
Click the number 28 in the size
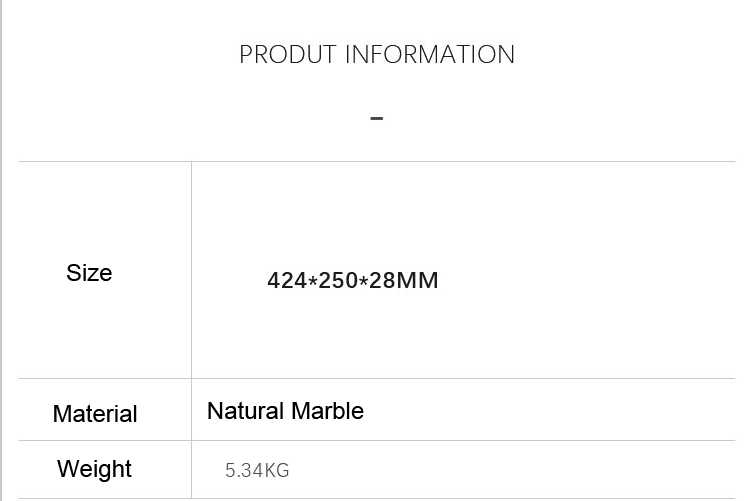coord(382,280)
